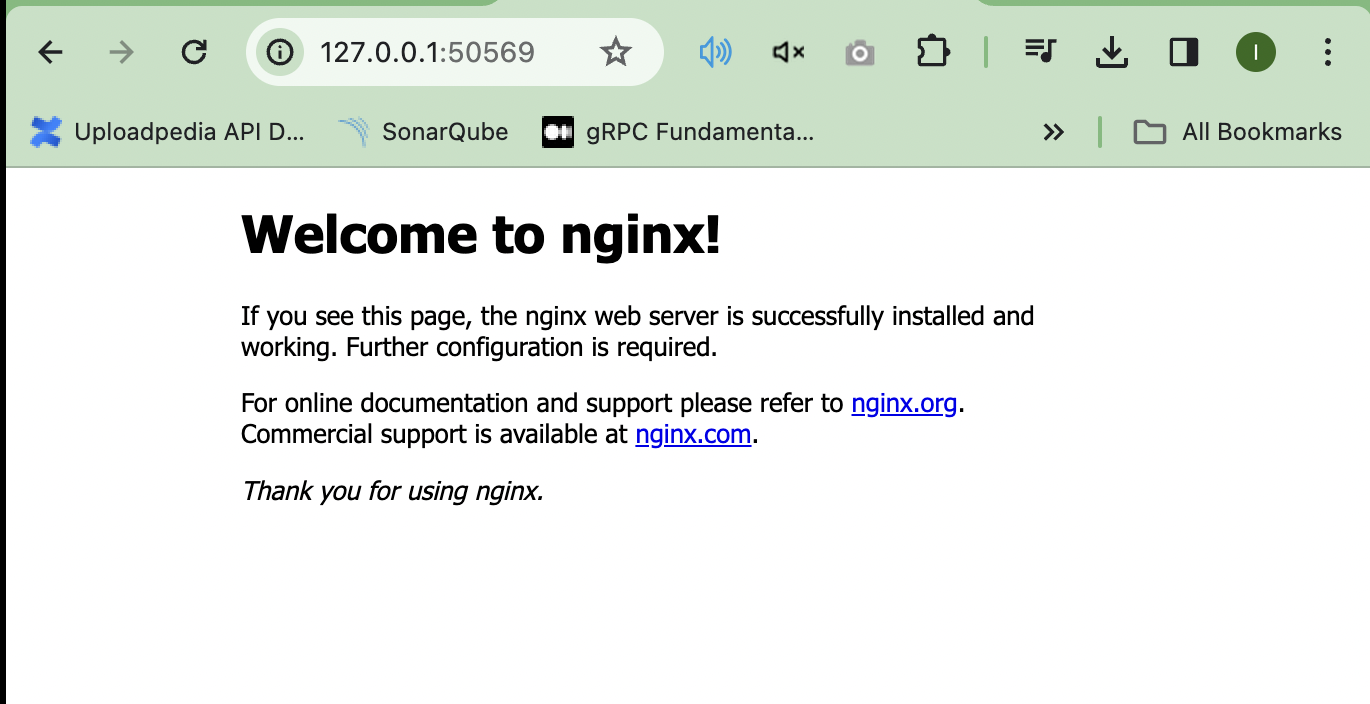Click the blue speaker volume extension
Screen dimensions: 1370x704
[715, 52]
